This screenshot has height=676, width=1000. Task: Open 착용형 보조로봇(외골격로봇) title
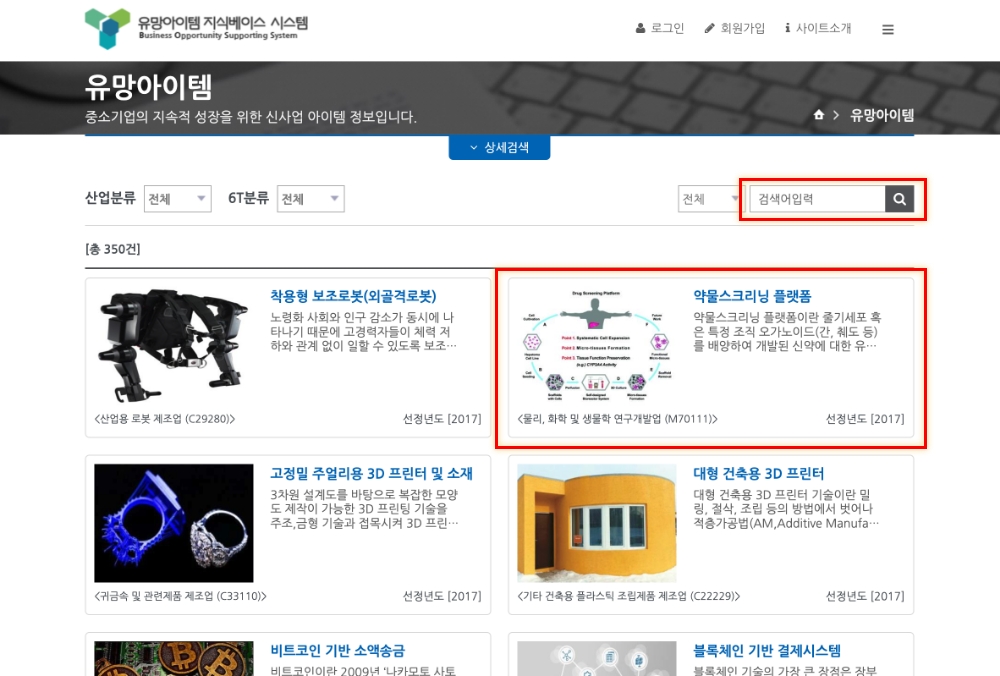(x=353, y=296)
